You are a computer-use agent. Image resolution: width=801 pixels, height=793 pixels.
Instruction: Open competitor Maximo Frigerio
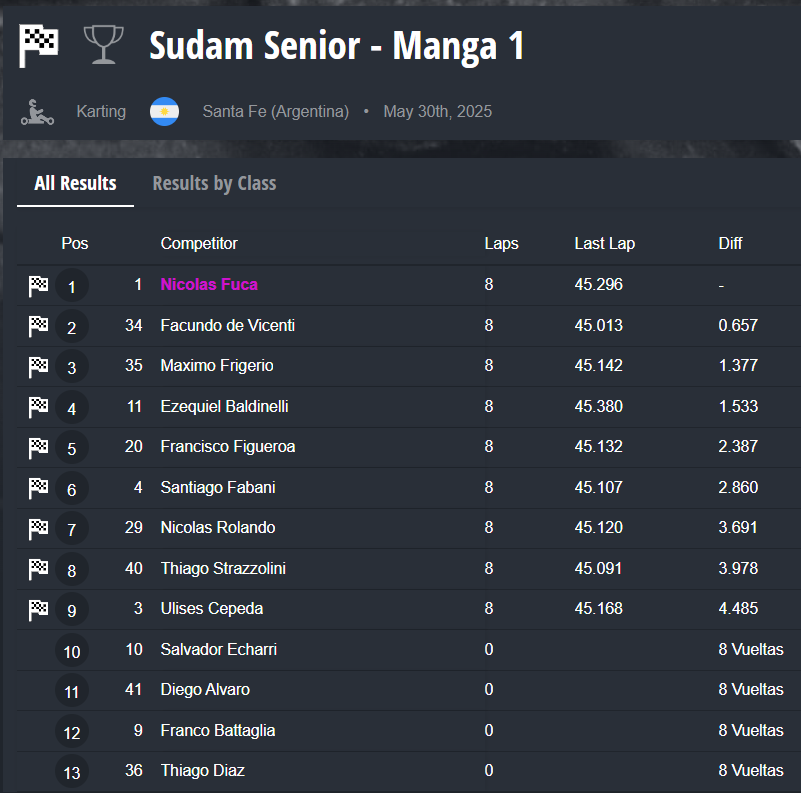pyautogui.click(x=217, y=366)
